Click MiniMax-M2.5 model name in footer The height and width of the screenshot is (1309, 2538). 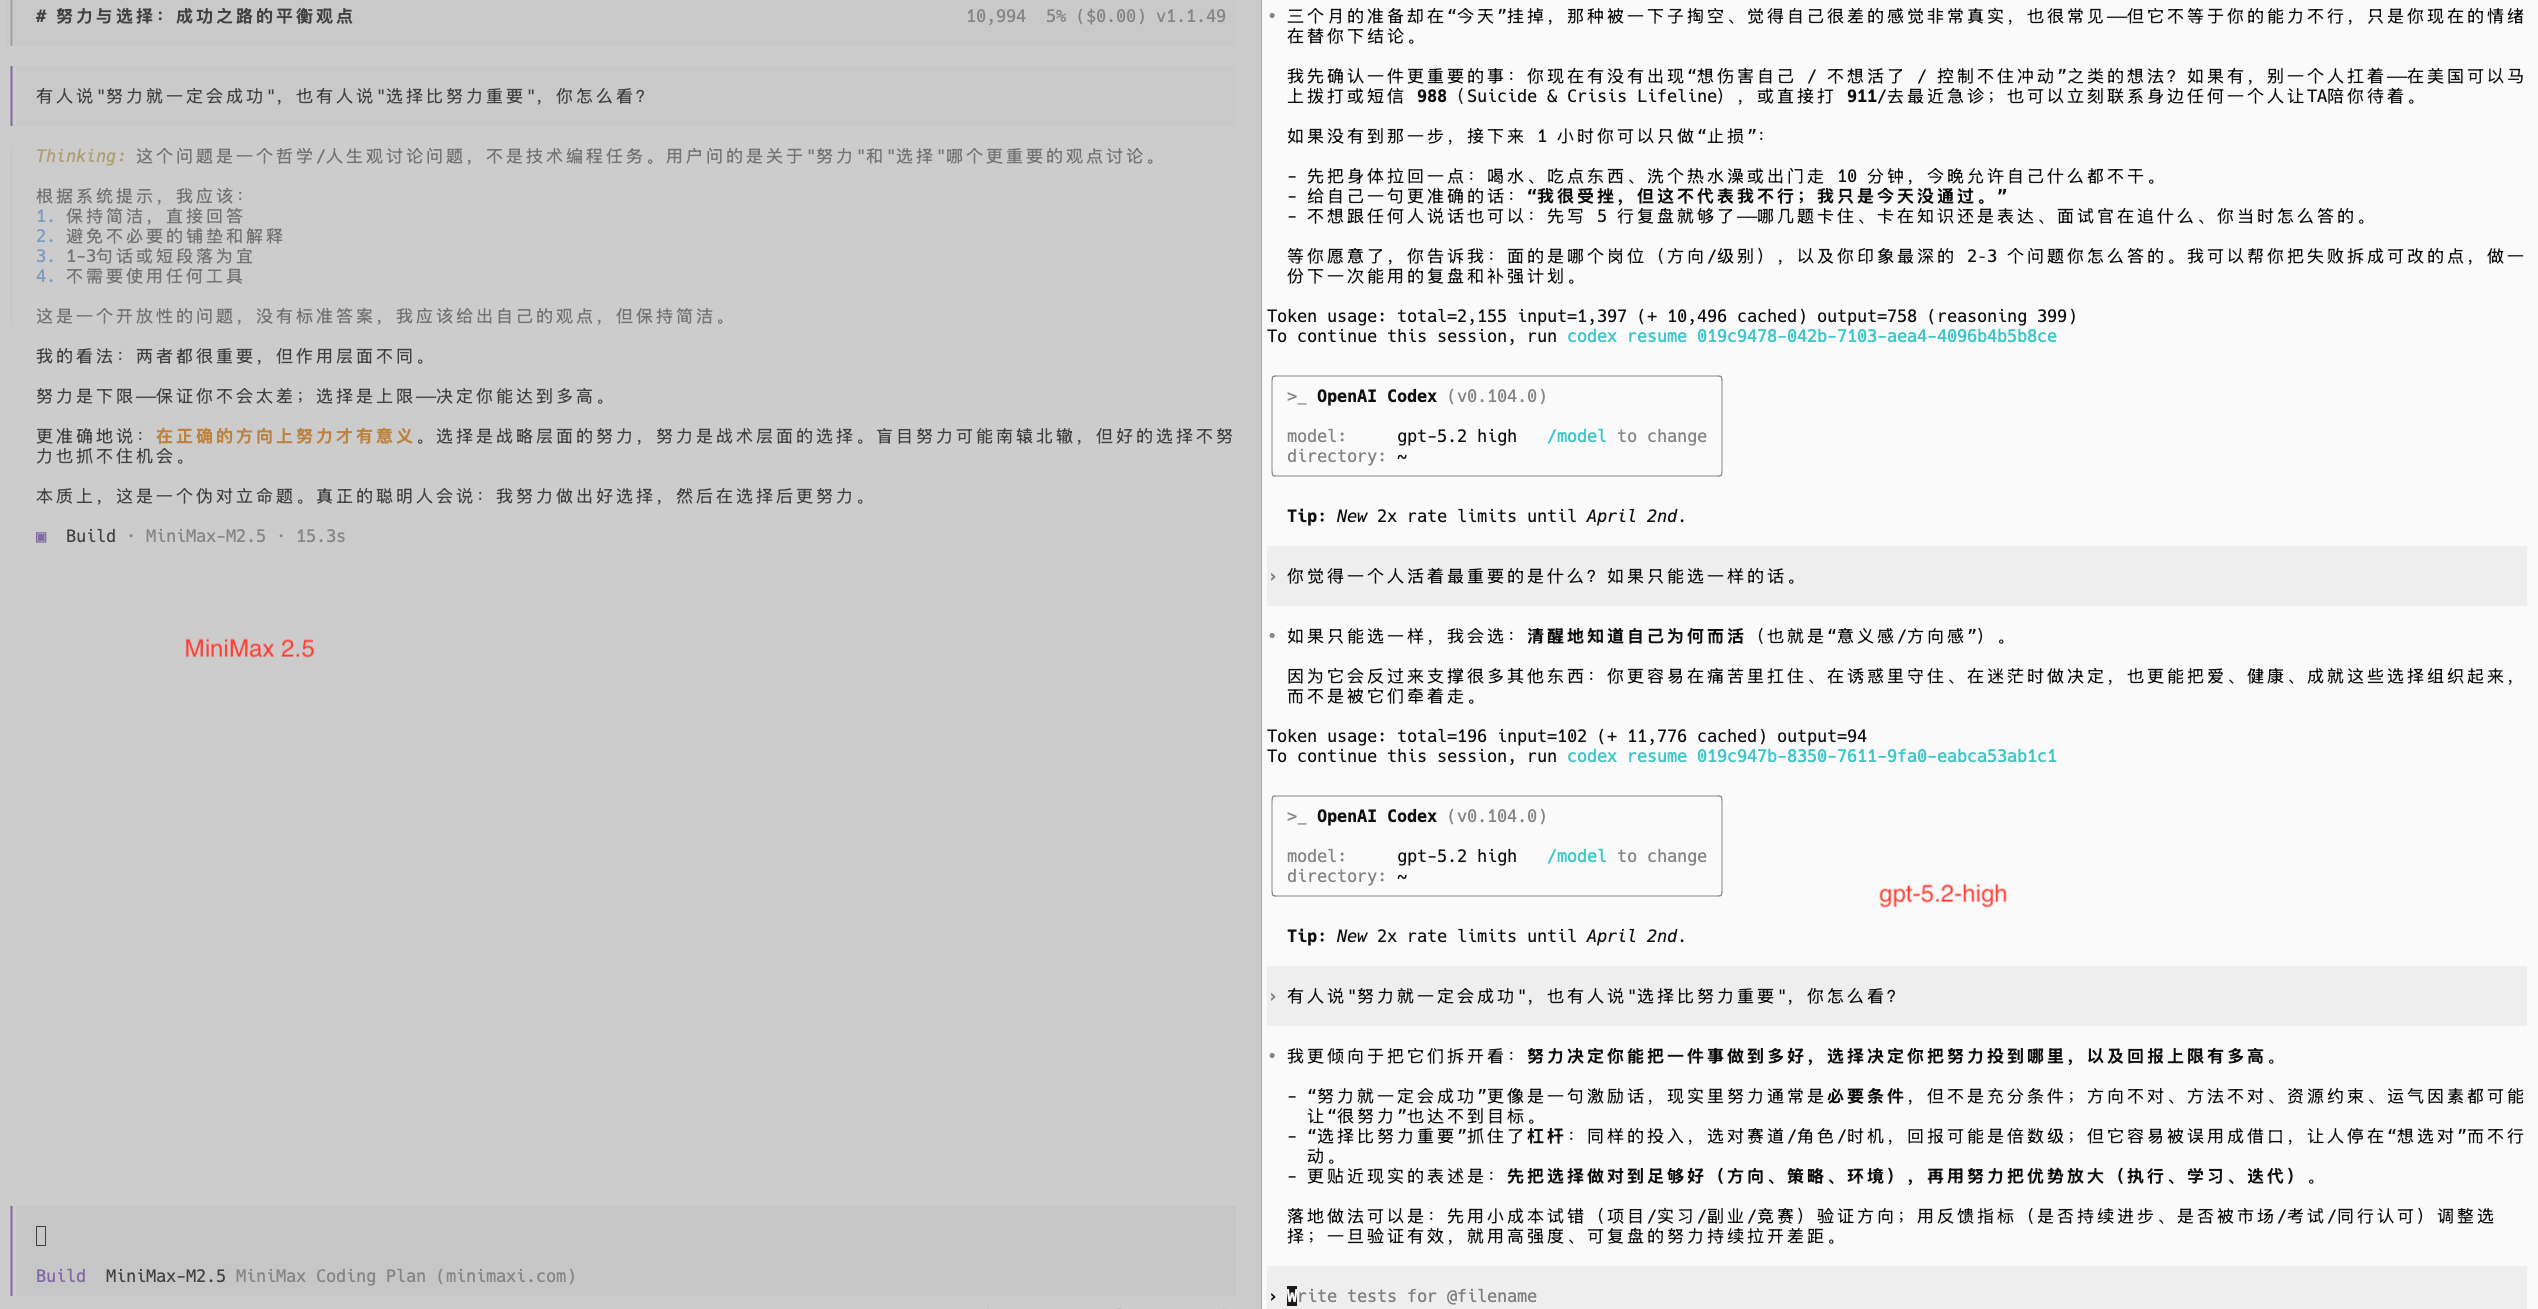pyautogui.click(x=165, y=1276)
